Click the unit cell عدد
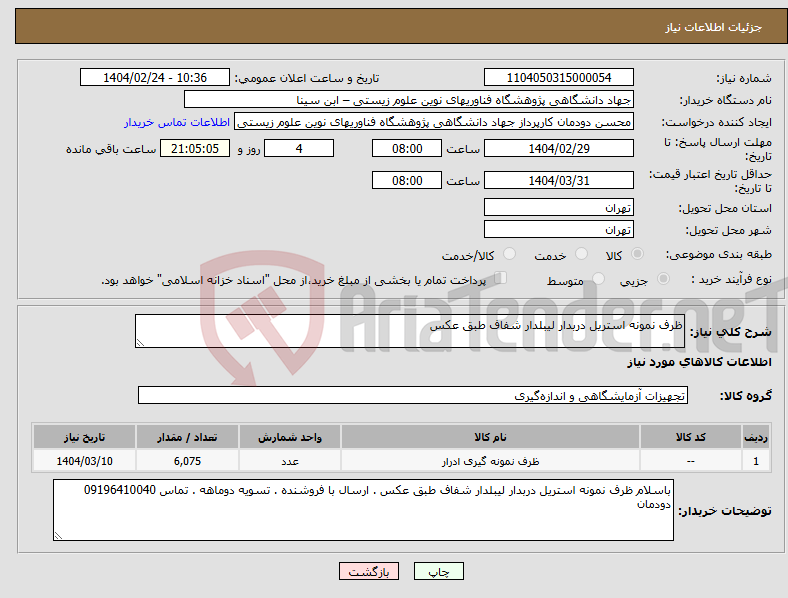 pos(290,461)
